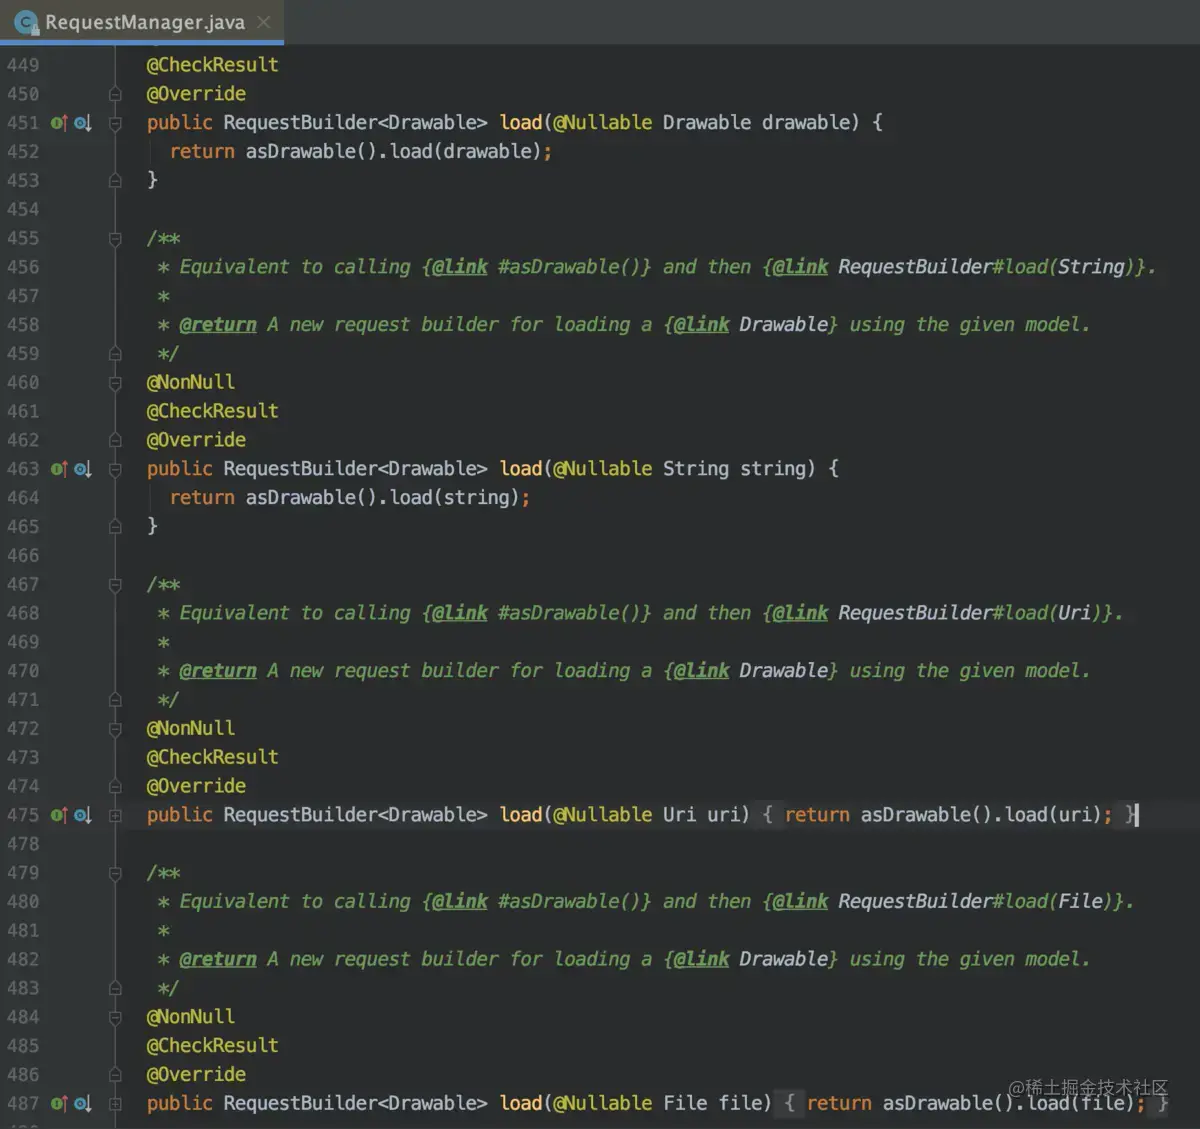Click line number 454 in the gutter

click(x=23, y=209)
